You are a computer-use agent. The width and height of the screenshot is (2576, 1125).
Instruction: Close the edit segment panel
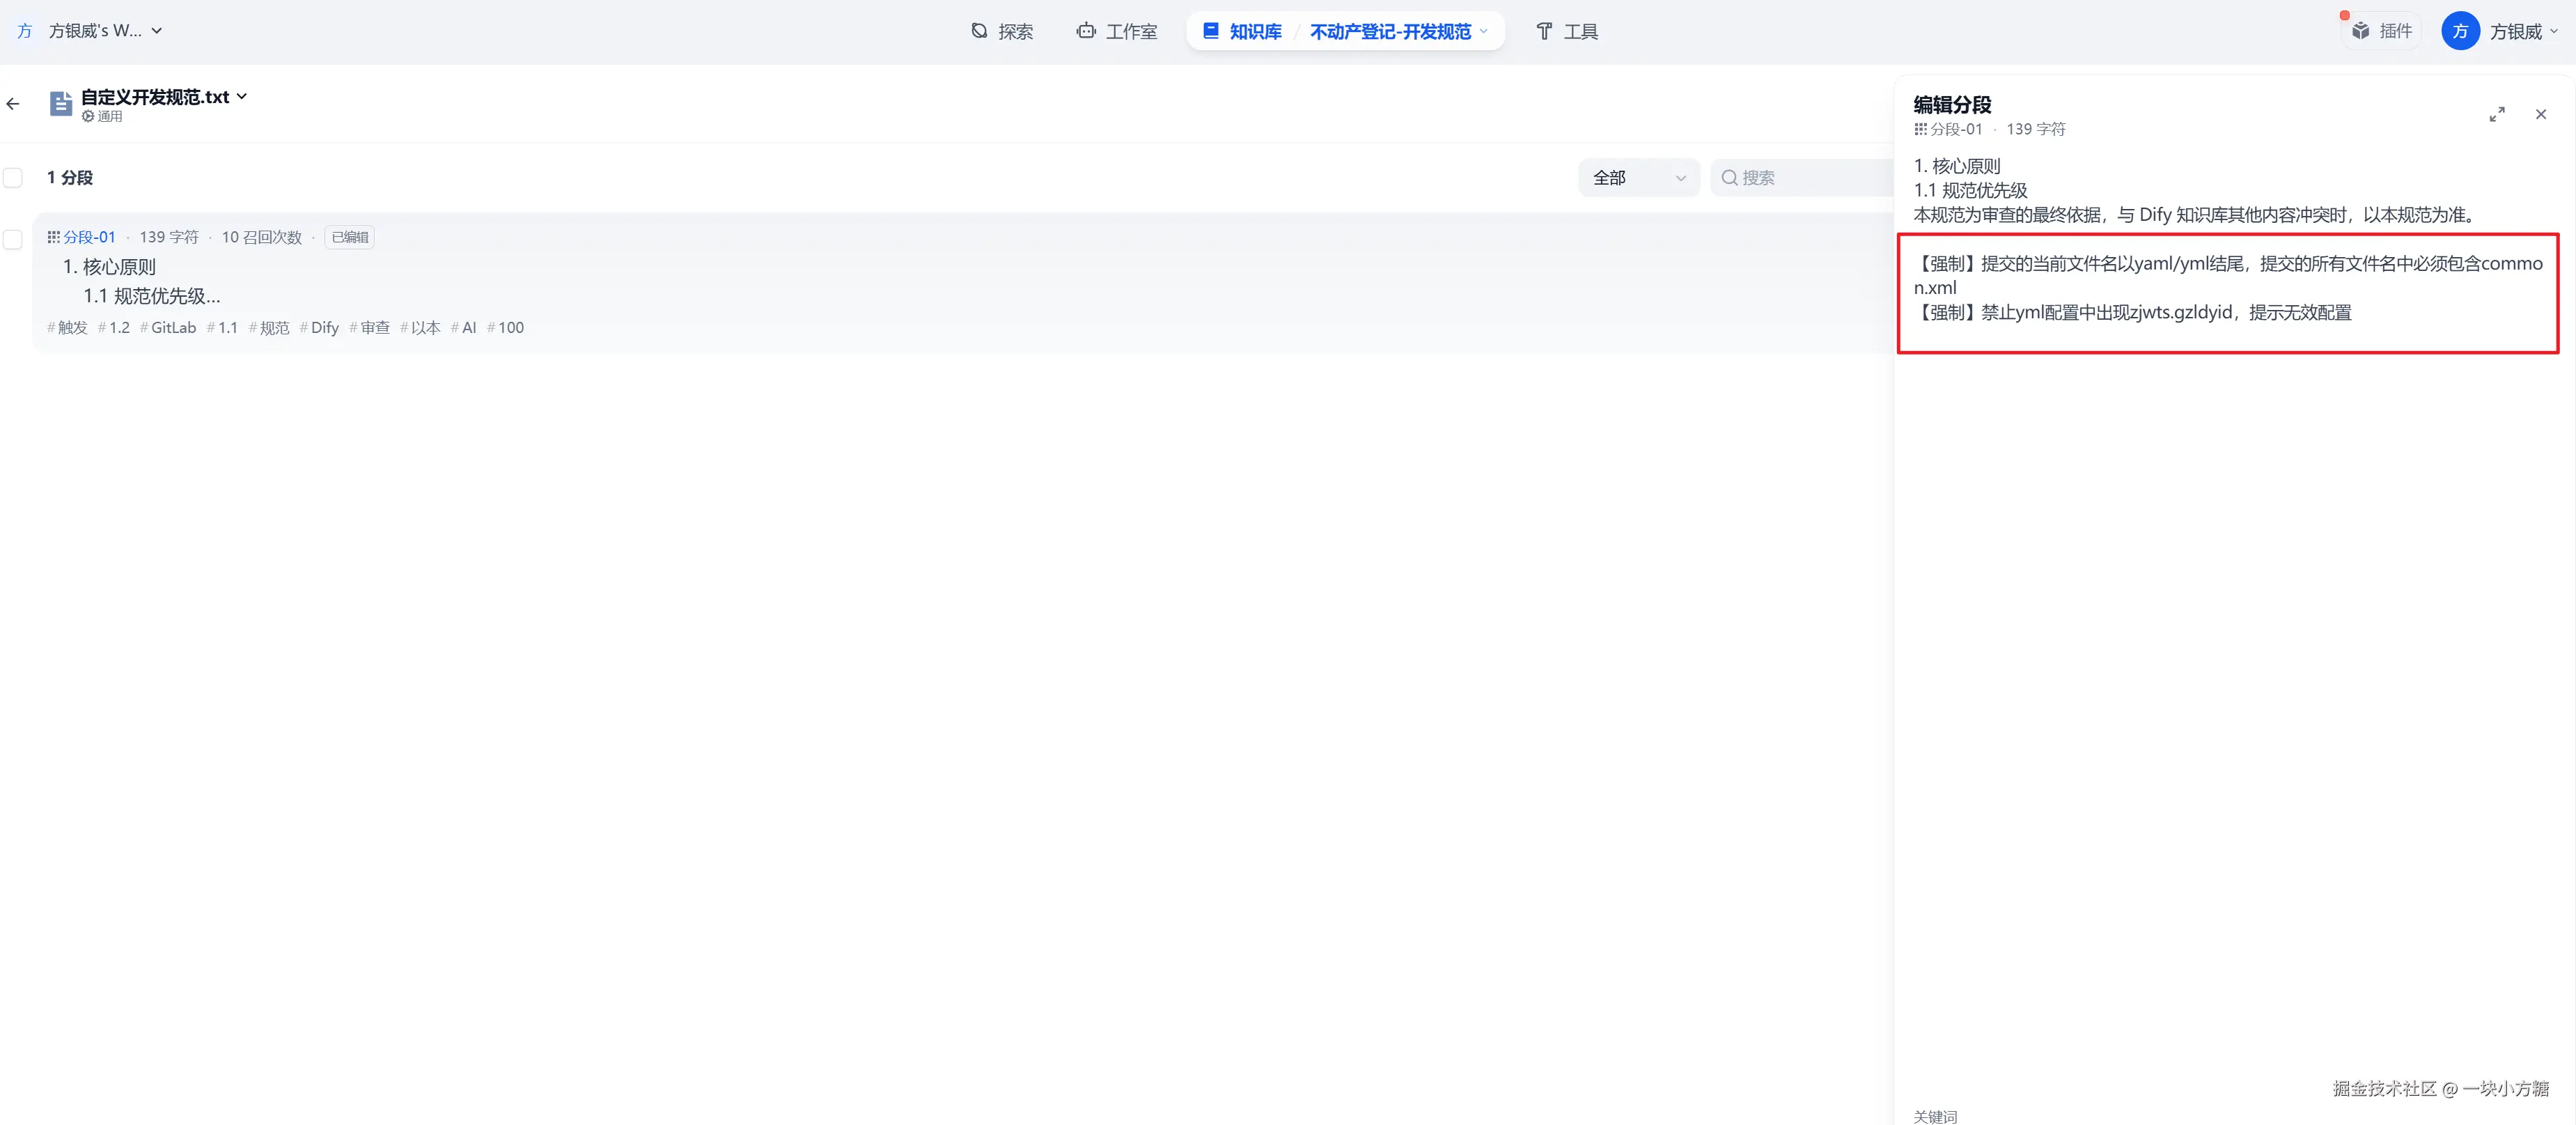tap(2541, 115)
